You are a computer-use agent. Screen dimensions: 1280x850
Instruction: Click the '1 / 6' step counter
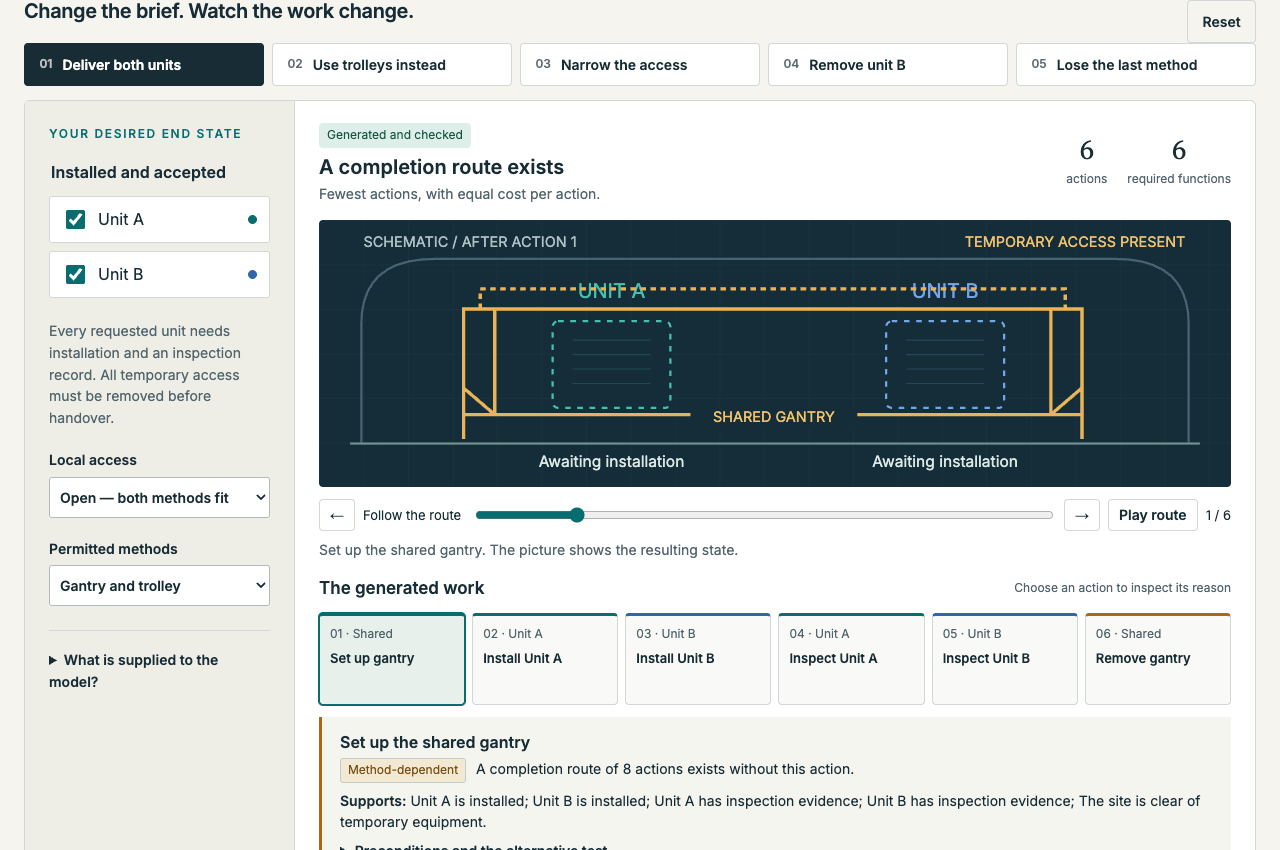click(x=1218, y=515)
